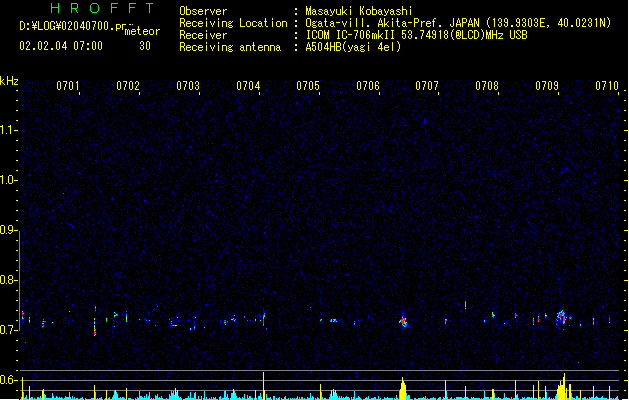Click the 0708 time marker
The width and height of the screenshot is (629, 400).
pos(487,86)
